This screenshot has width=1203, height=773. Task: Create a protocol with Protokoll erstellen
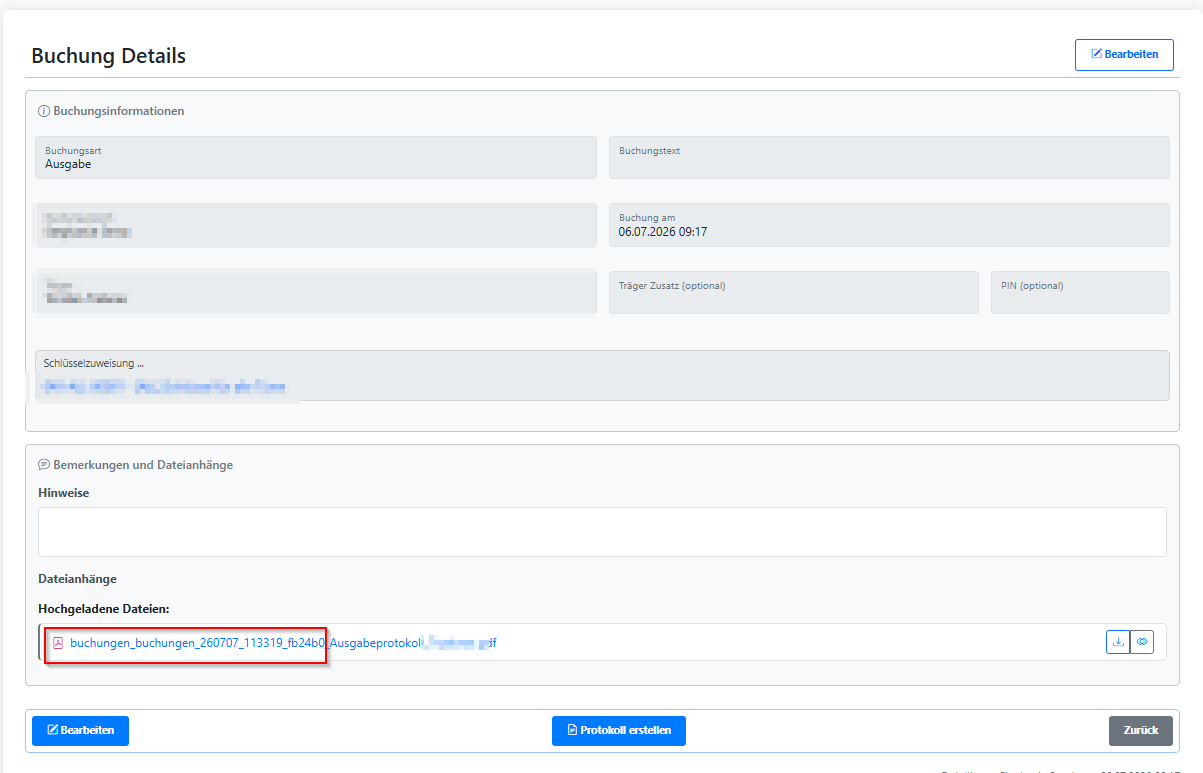click(x=619, y=731)
